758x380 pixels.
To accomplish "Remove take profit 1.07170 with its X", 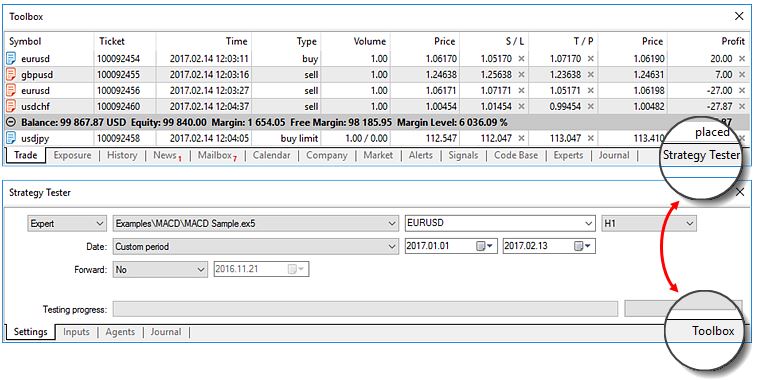I will coord(590,59).
